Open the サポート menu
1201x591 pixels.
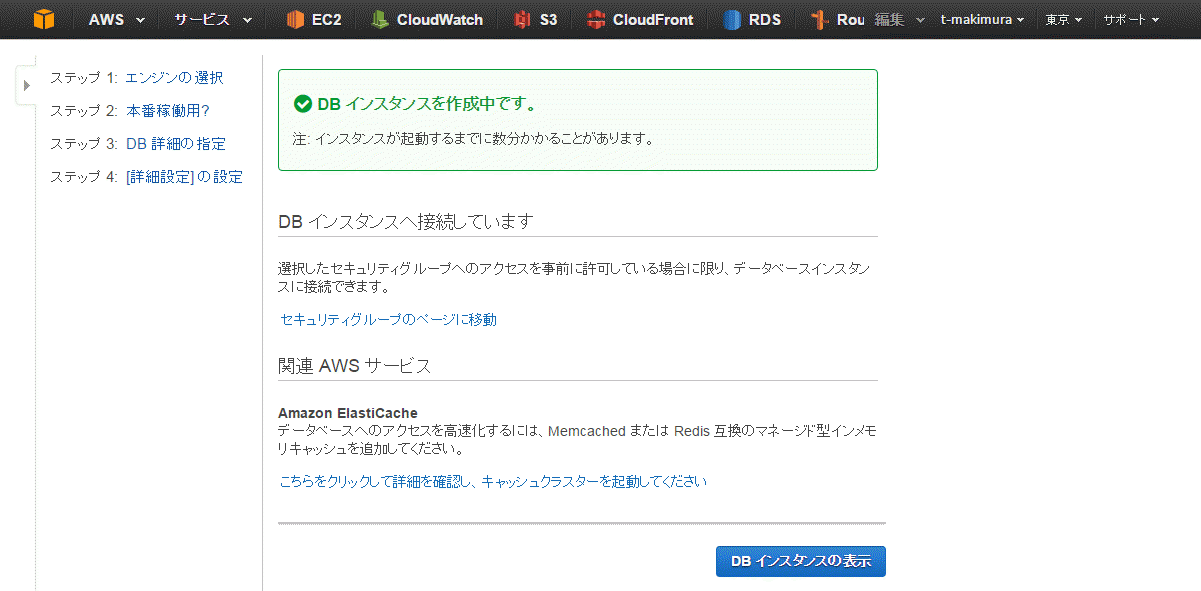[1131, 19]
